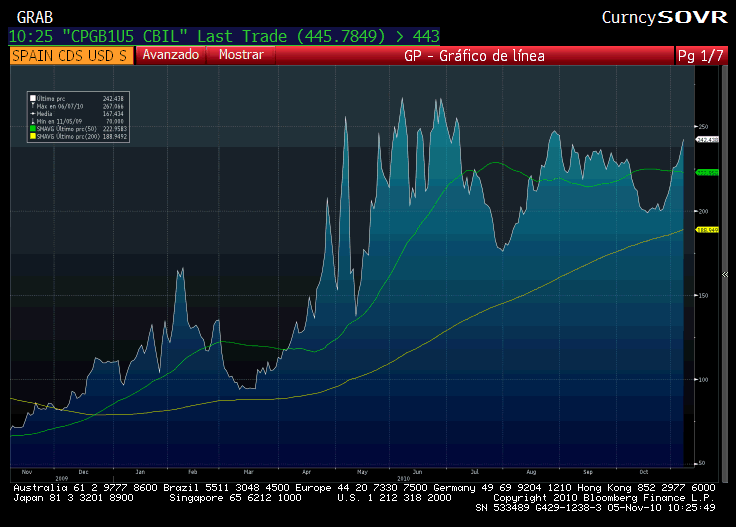
Task: Click the Mín marker icon in legend
Action: click(33, 121)
